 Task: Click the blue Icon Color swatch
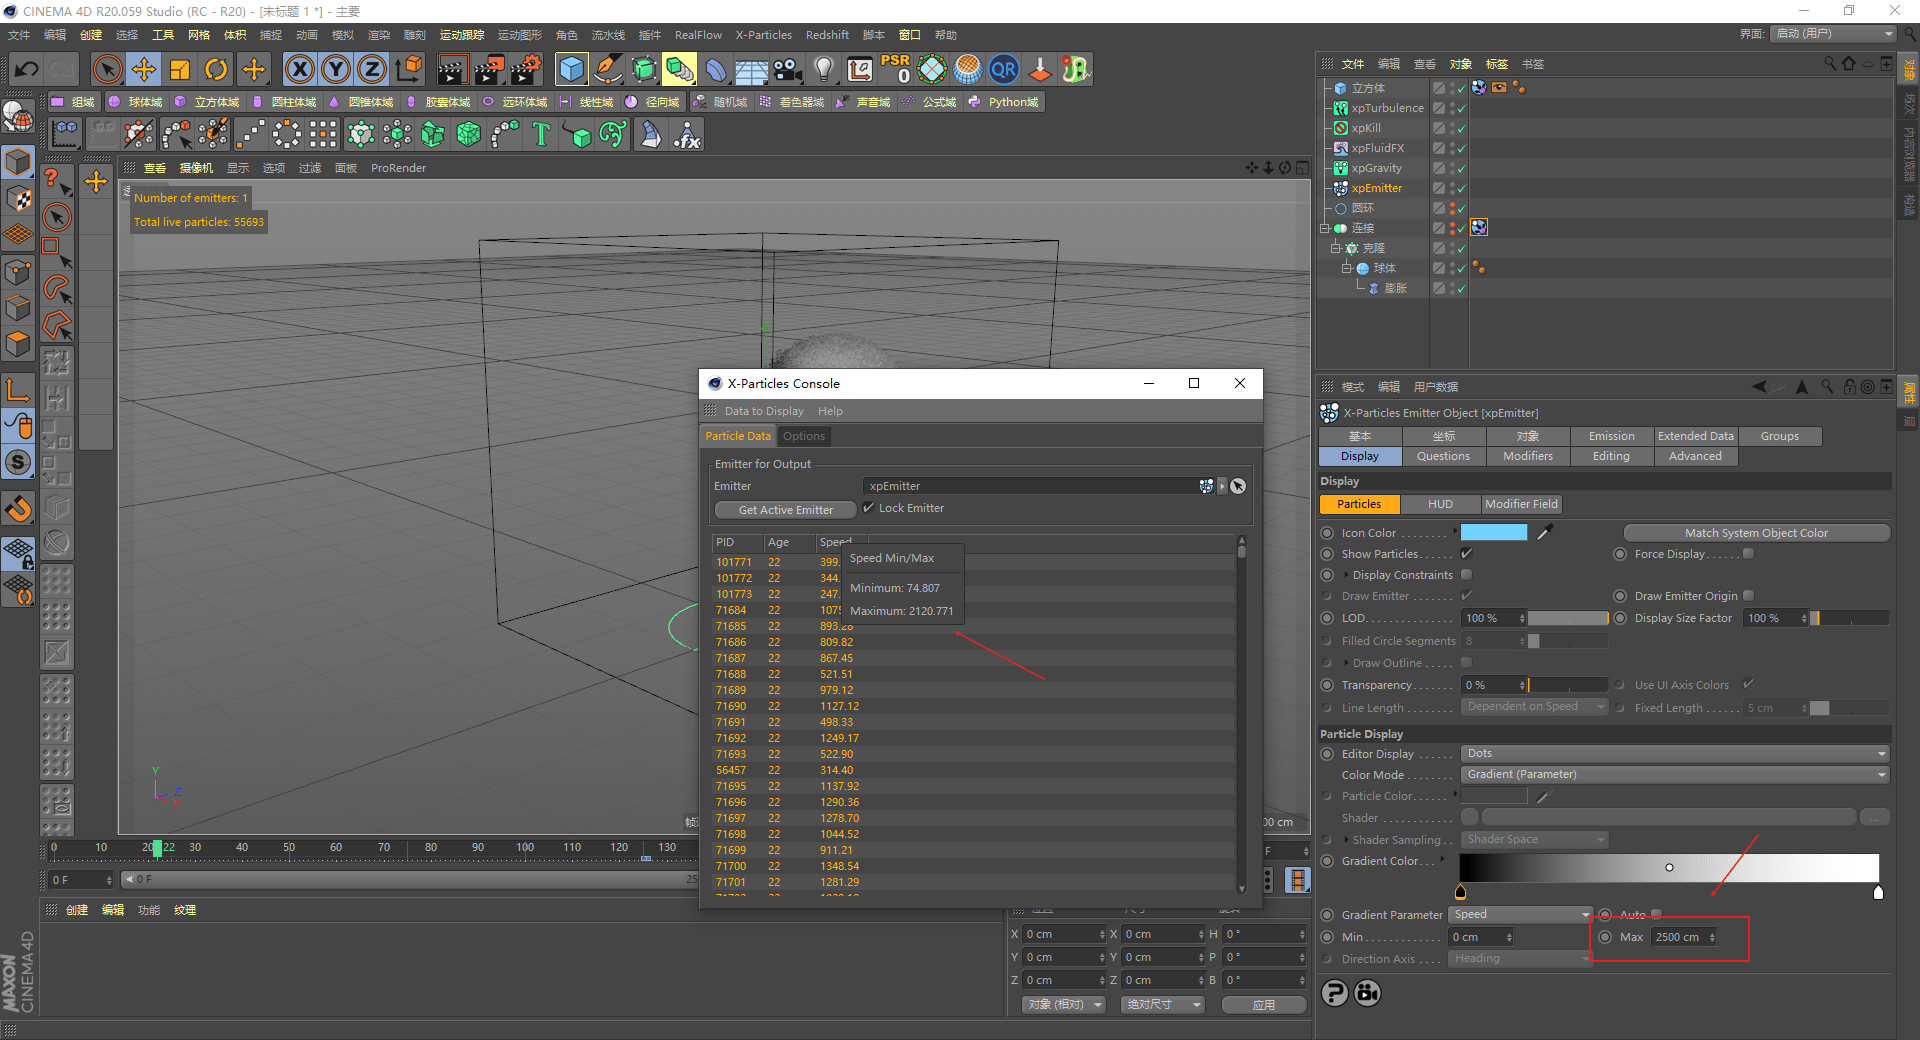[x=1493, y=533]
